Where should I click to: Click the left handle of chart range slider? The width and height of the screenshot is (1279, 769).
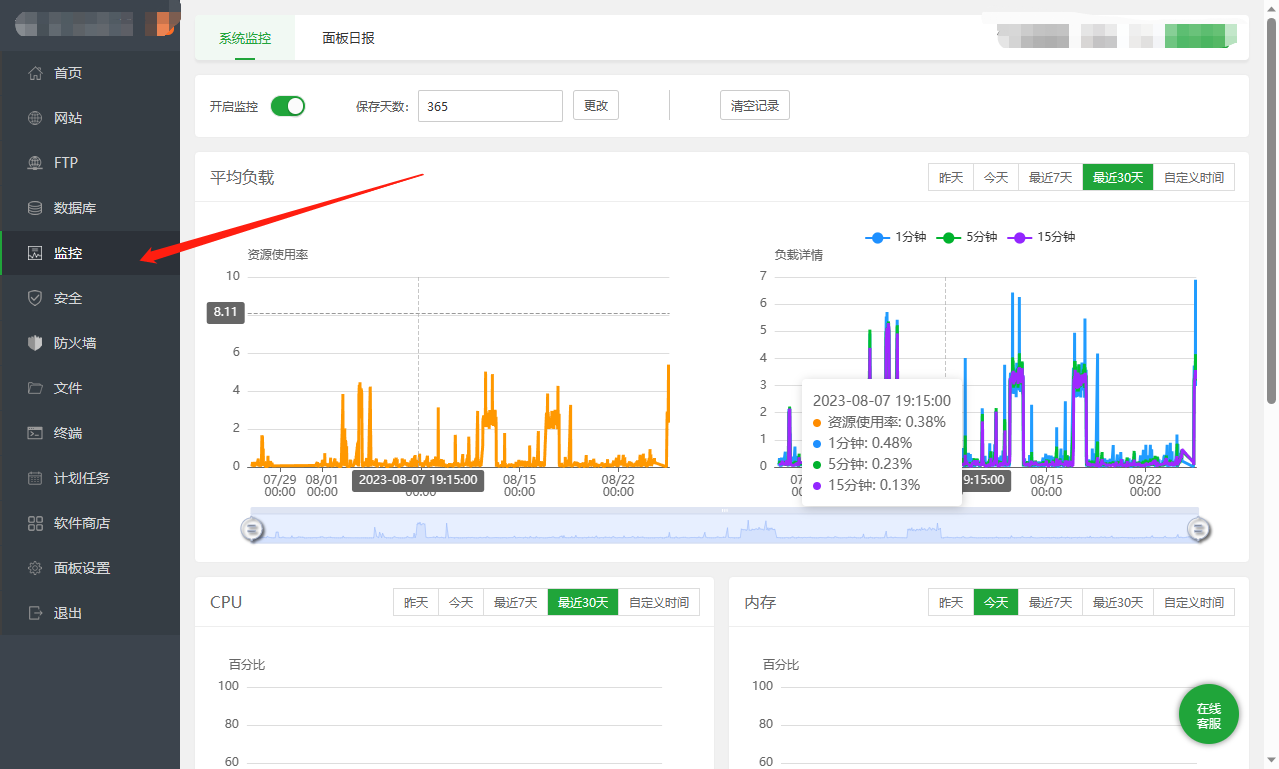[x=253, y=529]
